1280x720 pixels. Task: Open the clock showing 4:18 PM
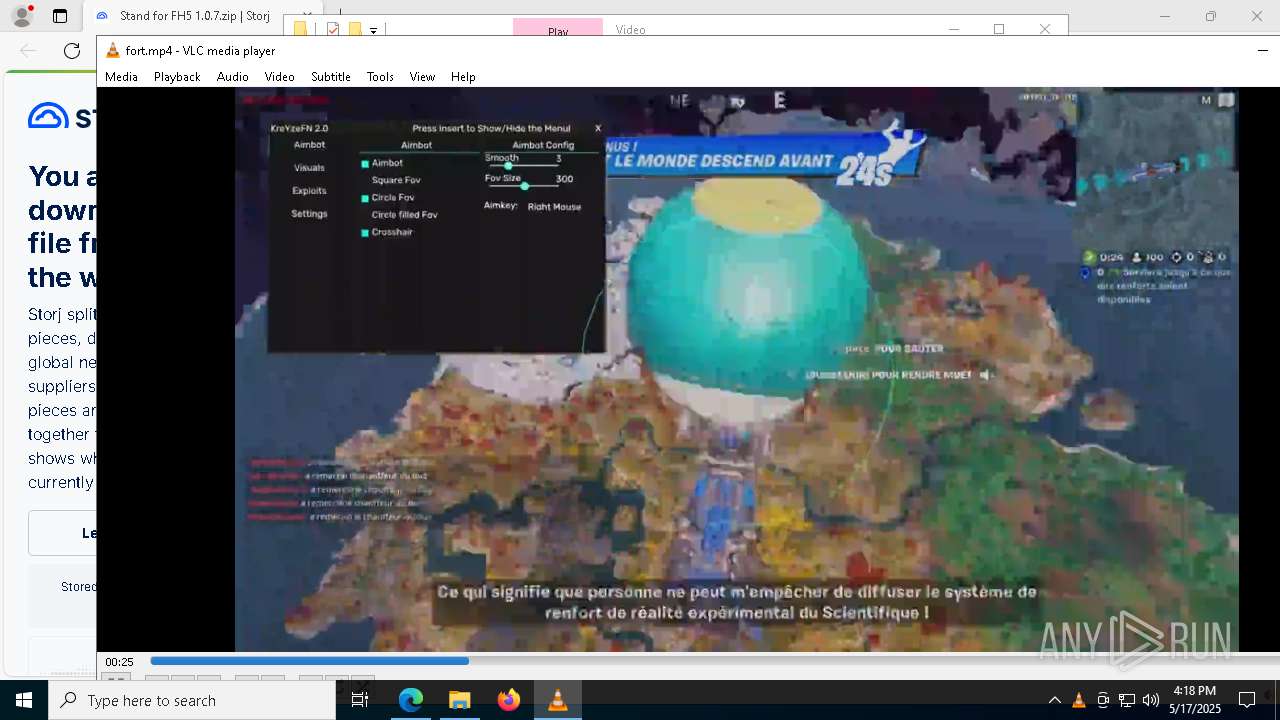click(1195, 700)
